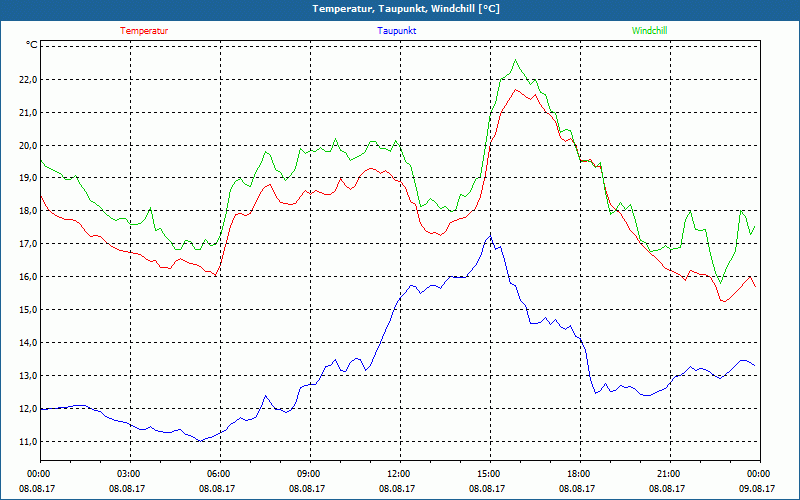The height and width of the screenshot is (500, 800).
Task: Select the 18:00 time axis label
Action: pyautogui.click(x=579, y=474)
